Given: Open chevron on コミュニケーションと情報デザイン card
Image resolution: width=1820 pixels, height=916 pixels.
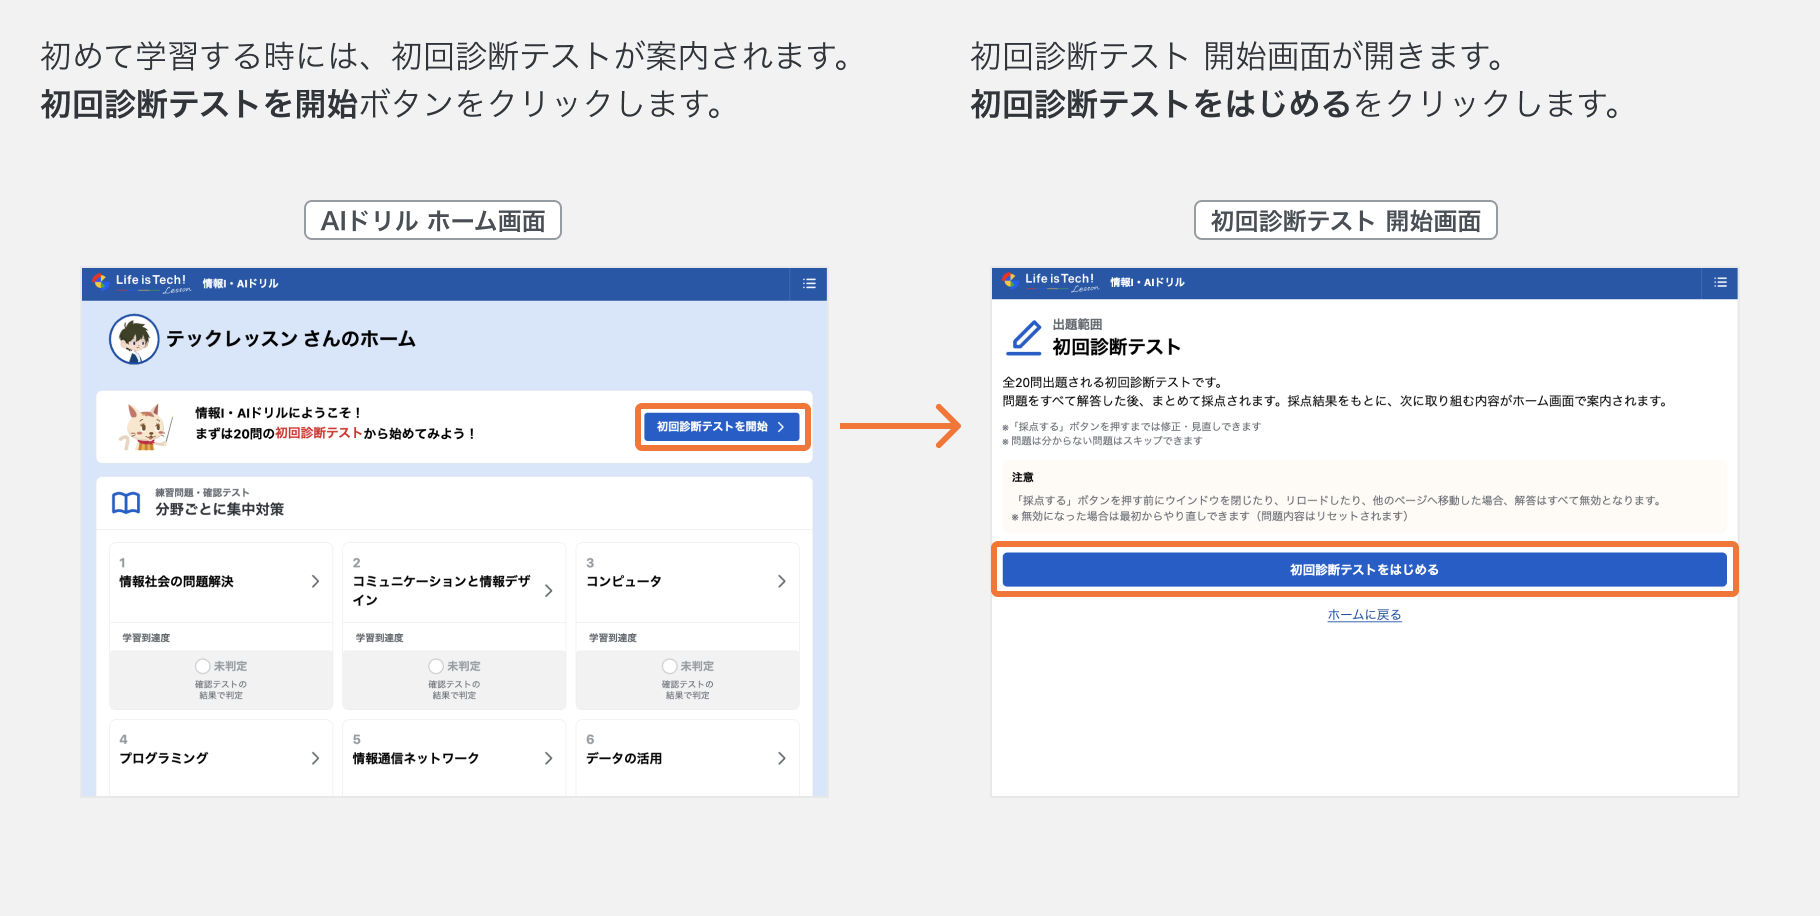Looking at the screenshot, I should (548, 591).
